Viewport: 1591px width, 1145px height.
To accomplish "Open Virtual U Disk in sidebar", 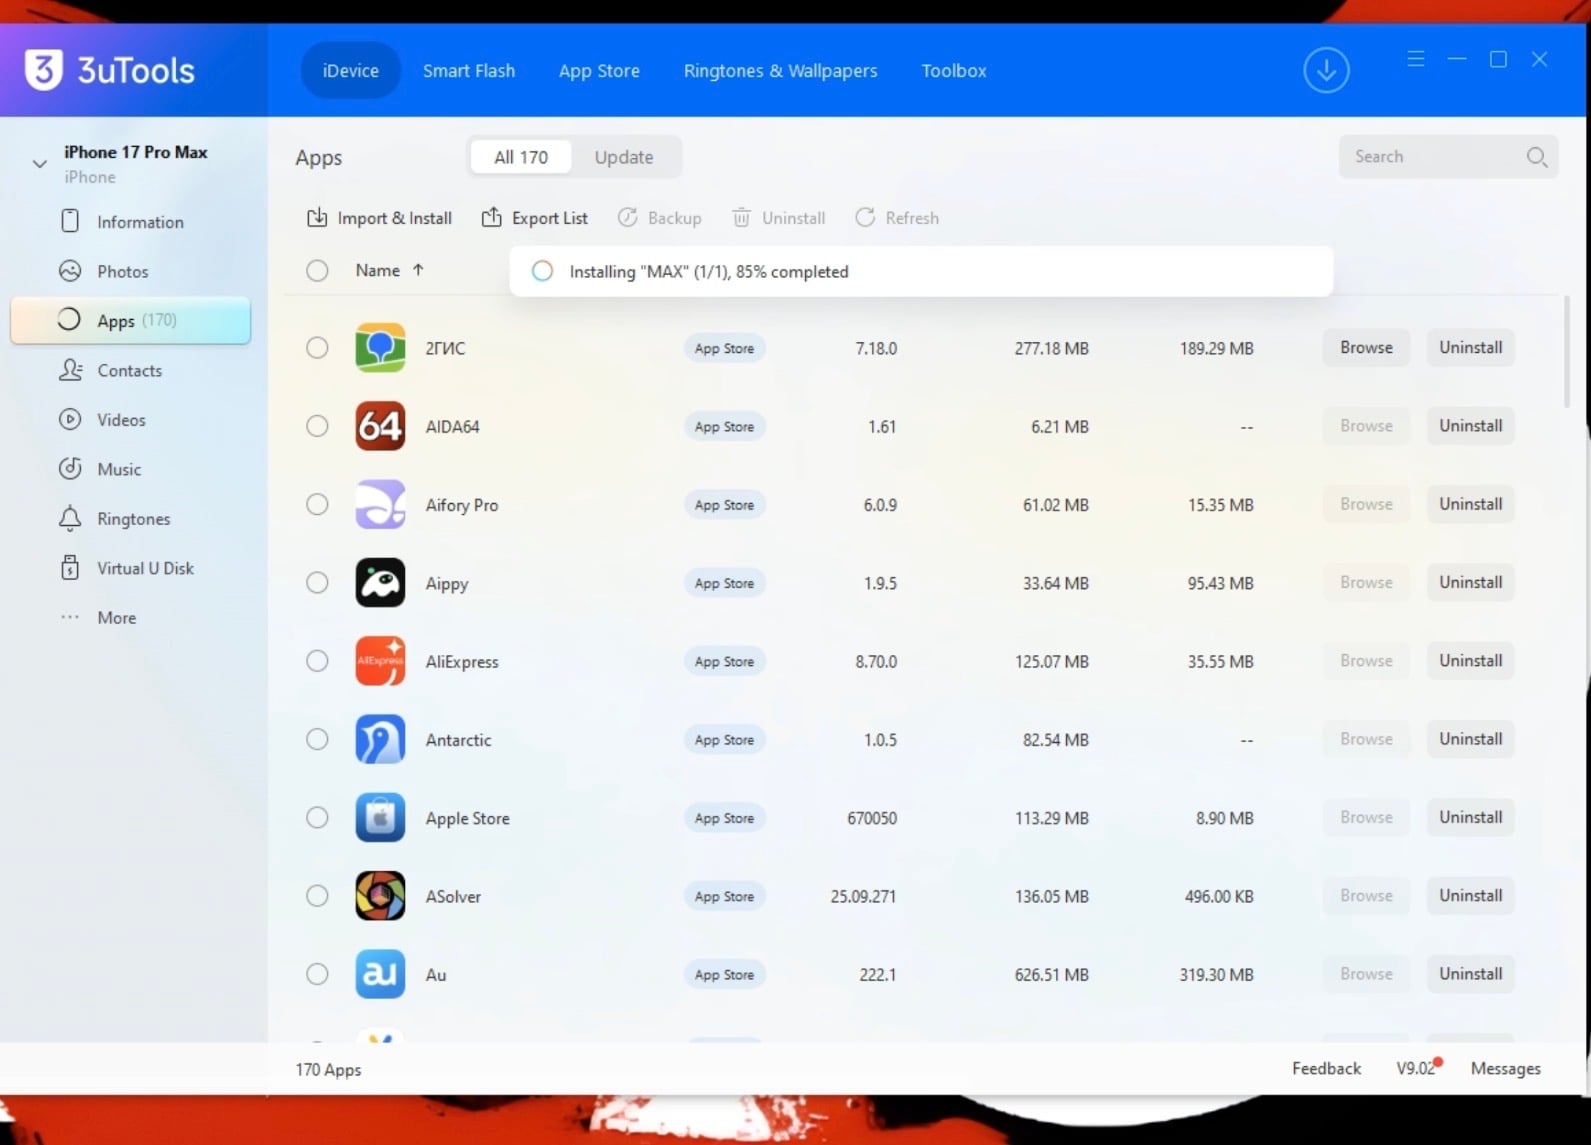I will pos(130,568).
